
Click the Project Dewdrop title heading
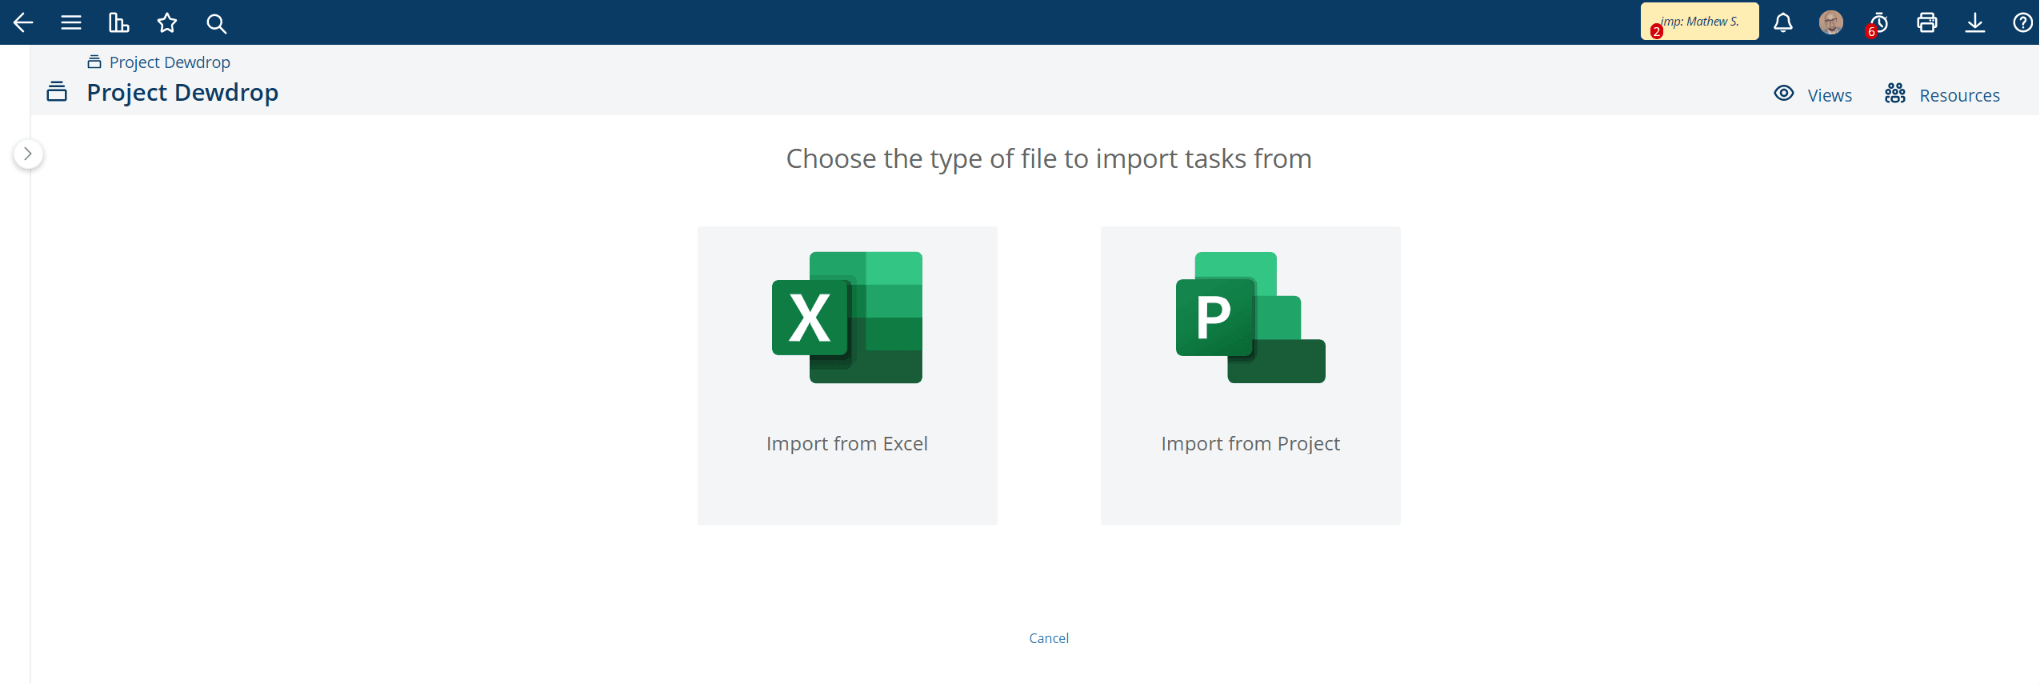[x=182, y=92]
